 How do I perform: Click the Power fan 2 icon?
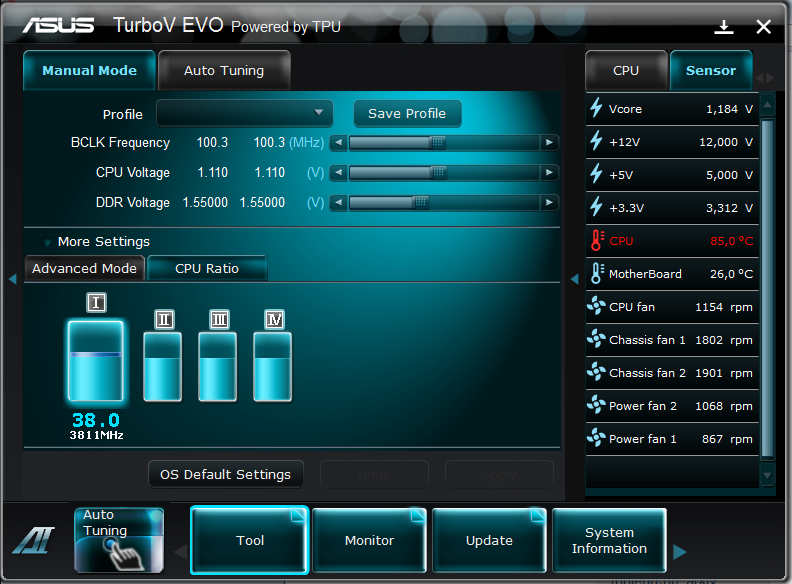pyautogui.click(x=597, y=404)
